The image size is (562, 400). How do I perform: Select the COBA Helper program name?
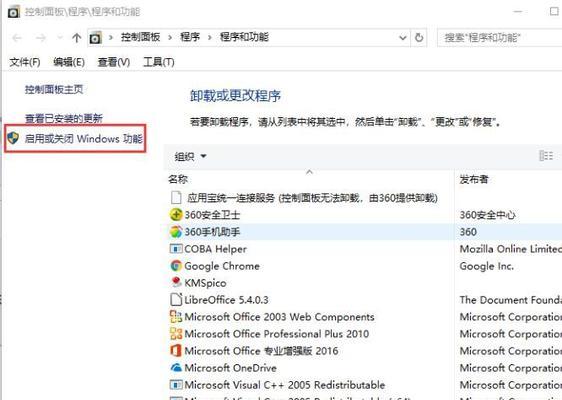click(x=215, y=249)
